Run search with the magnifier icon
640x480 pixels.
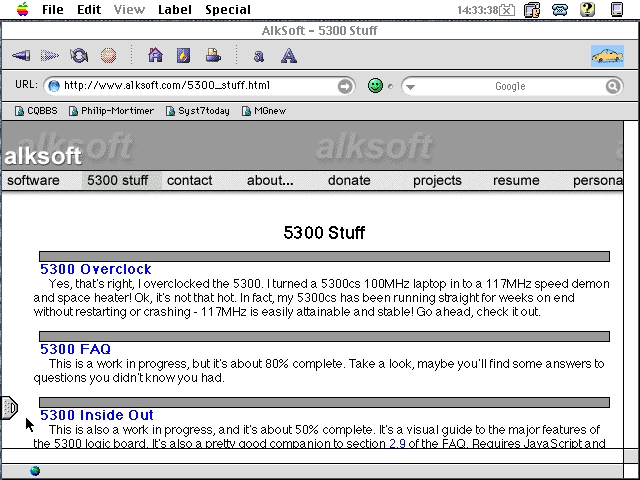(x=613, y=86)
